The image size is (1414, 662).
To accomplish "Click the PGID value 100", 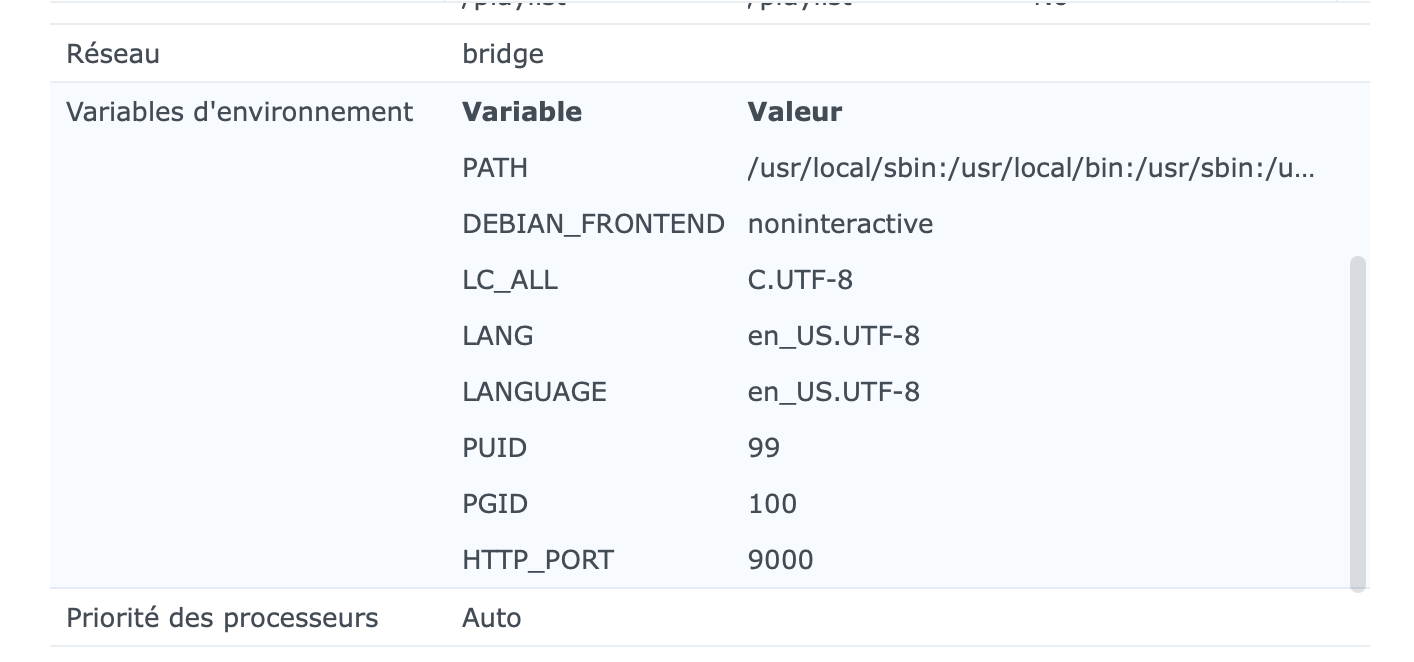I will pyautogui.click(x=772, y=504).
